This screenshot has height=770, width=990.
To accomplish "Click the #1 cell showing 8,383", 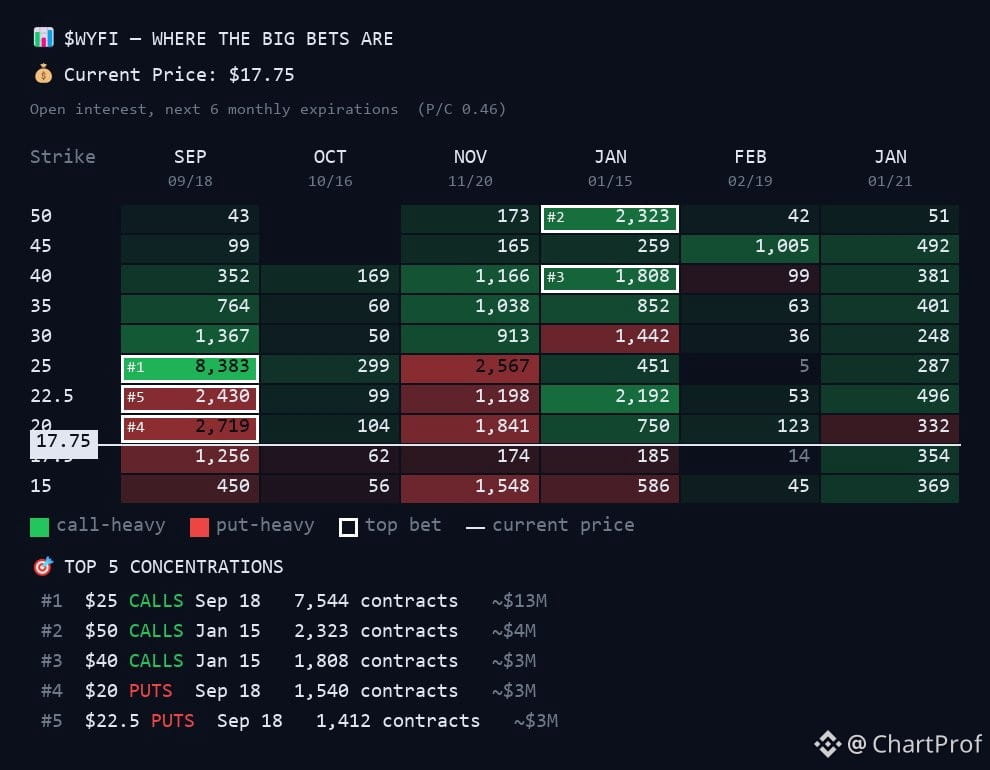I will point(190,367).
